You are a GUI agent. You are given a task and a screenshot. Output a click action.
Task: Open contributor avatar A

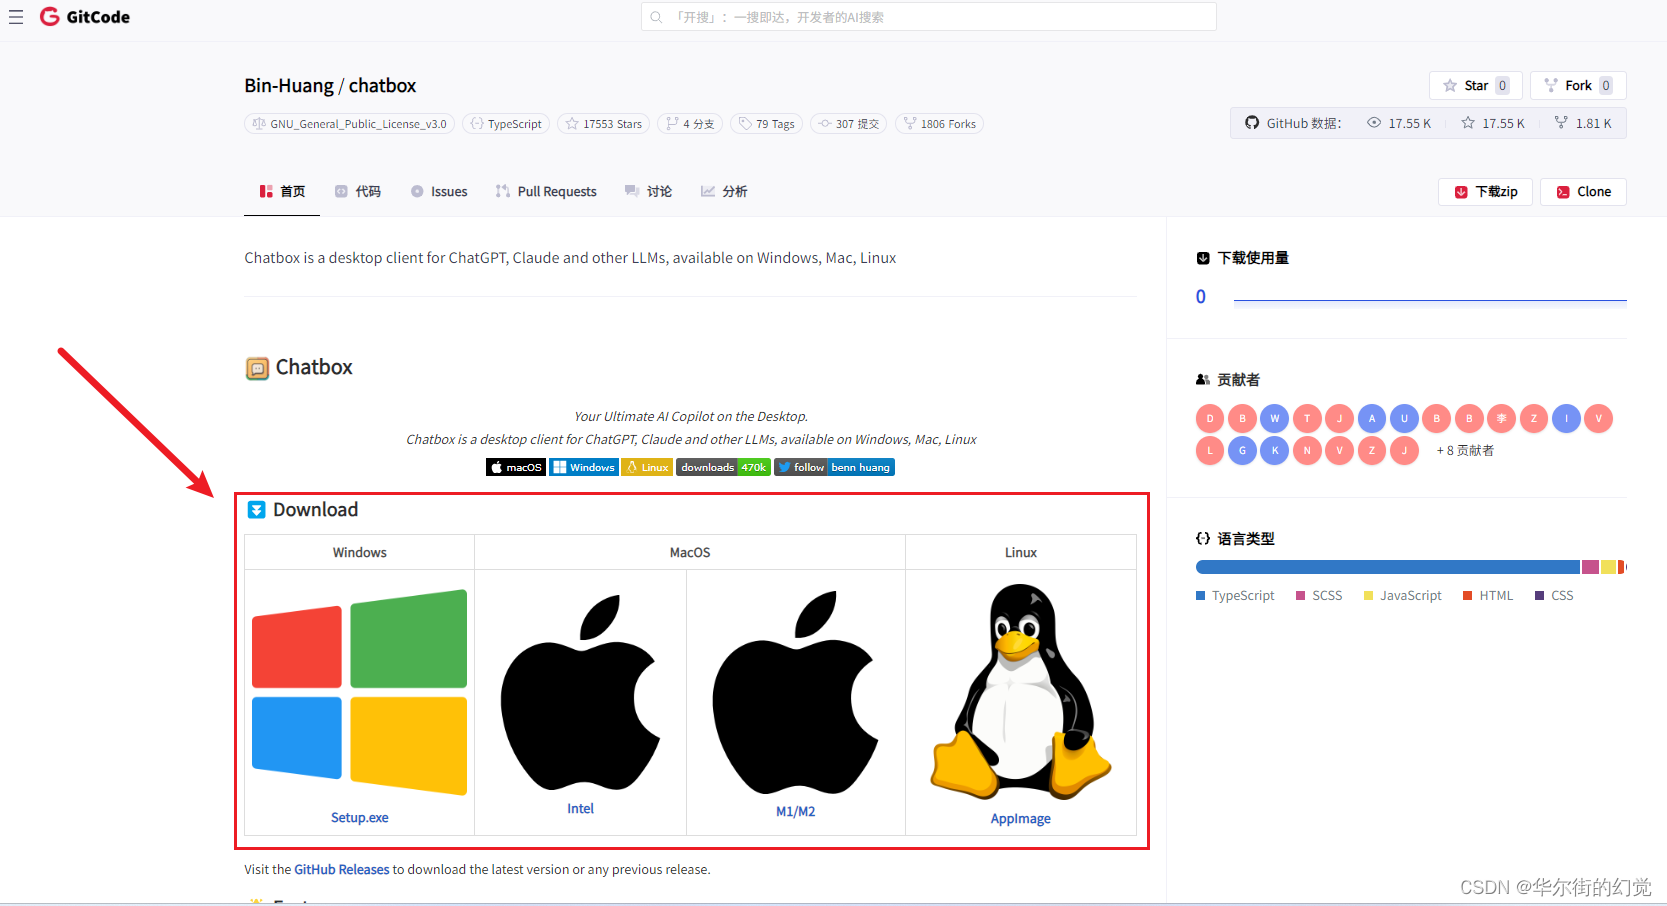tap(1372, 418)
